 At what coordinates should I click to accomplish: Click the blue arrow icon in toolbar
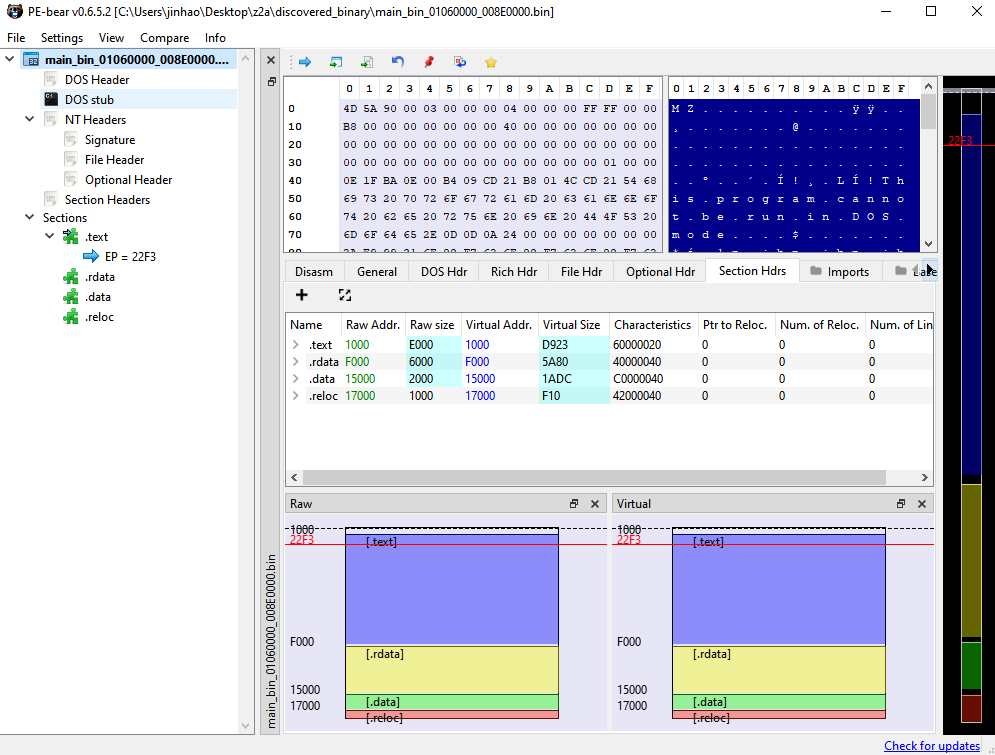(305, 62)
